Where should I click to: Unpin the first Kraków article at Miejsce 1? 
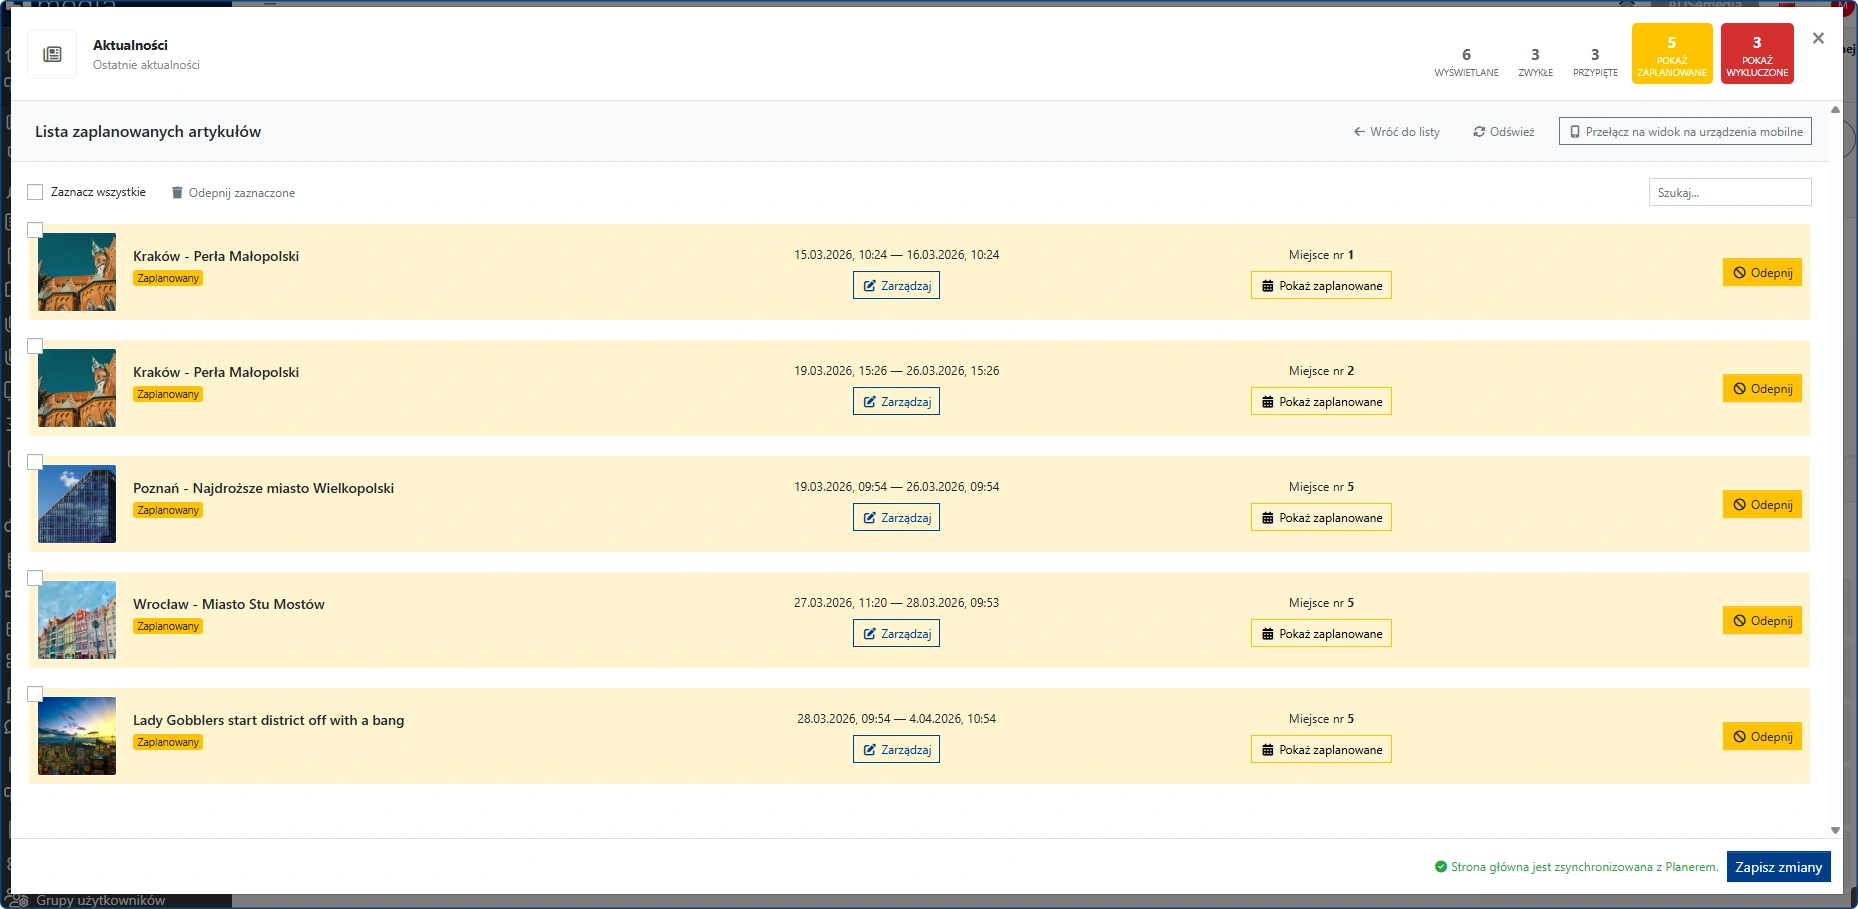(x=1762, y=273)
